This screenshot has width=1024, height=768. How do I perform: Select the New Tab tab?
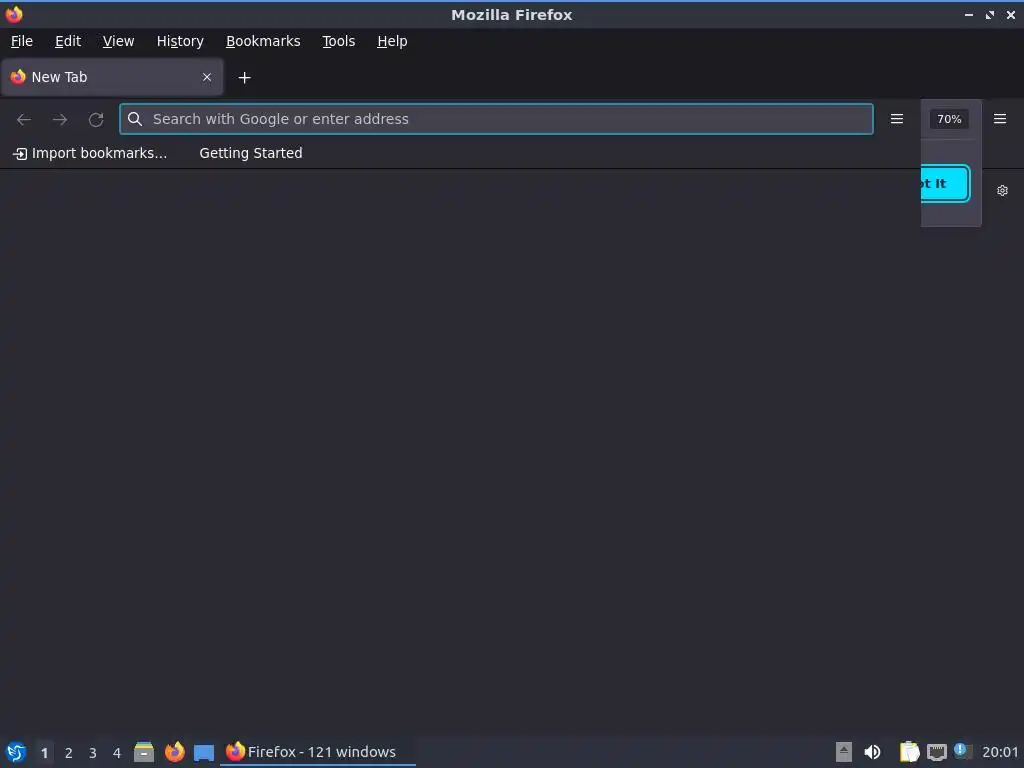[x=112, y=77]
